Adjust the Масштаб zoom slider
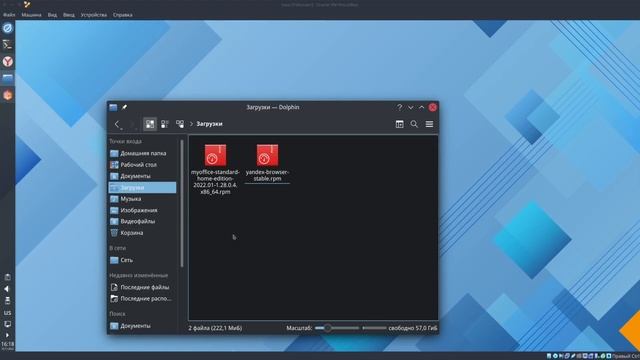The height and width of the screenshot is (360, 640). 337,328
